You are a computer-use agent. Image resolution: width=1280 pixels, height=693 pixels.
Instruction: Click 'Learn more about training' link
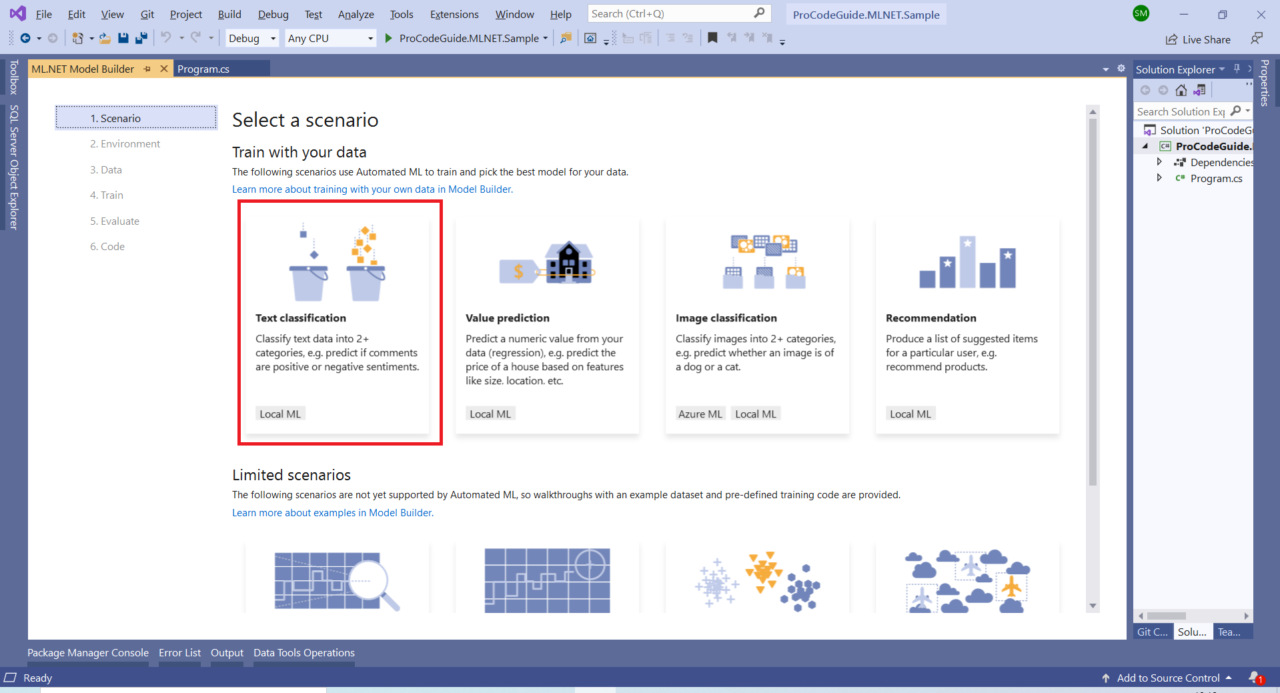[x=372, y=189]
